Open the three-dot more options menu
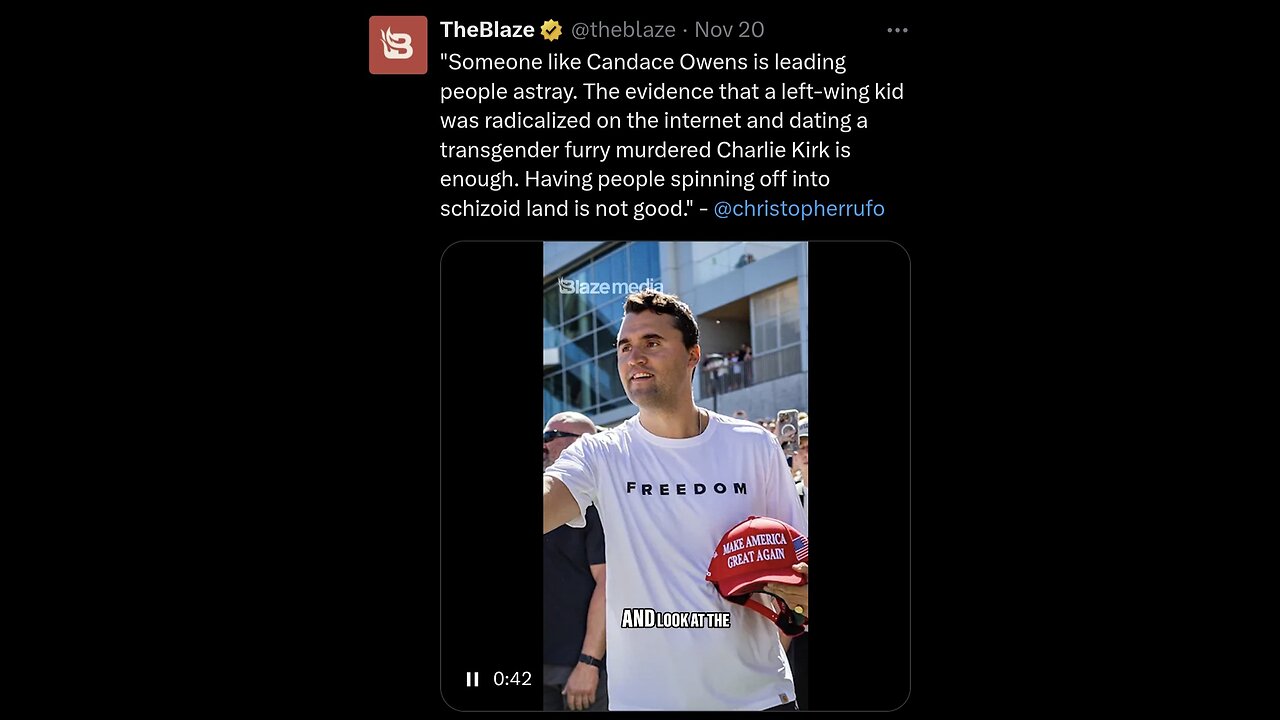 click(897, 30)
